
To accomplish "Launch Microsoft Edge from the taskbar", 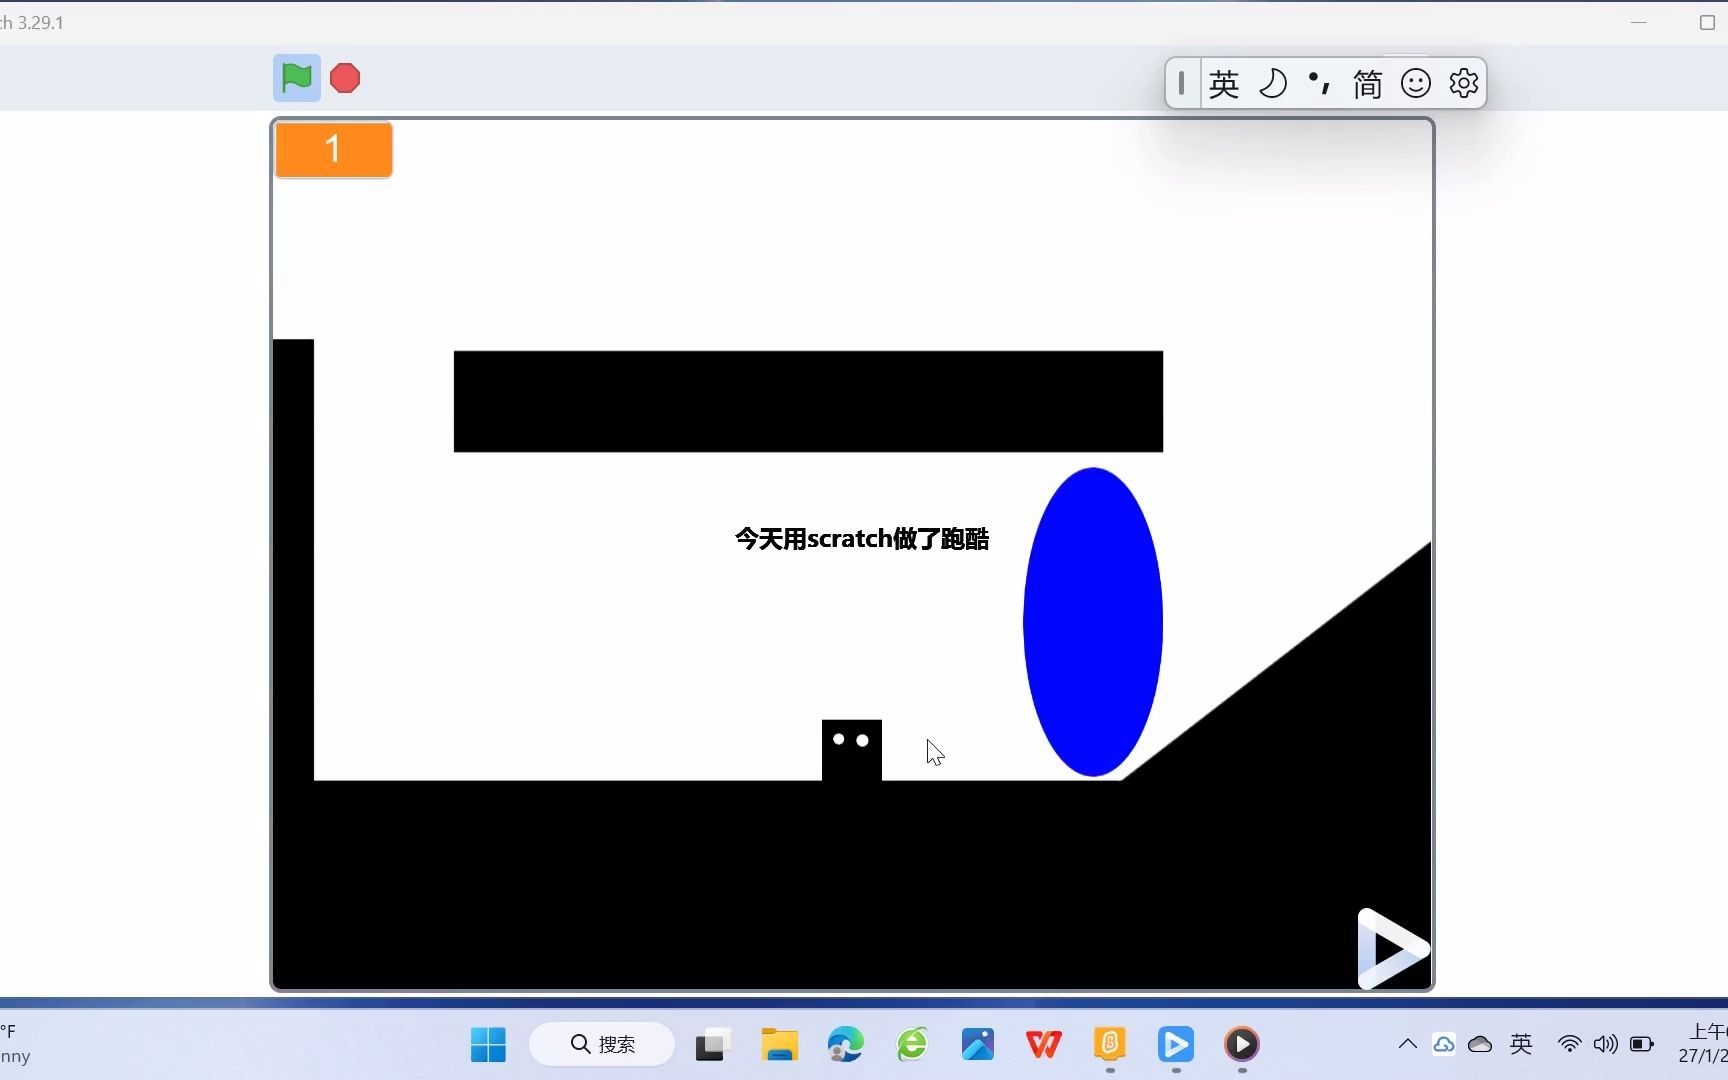I will (845, 1044).
